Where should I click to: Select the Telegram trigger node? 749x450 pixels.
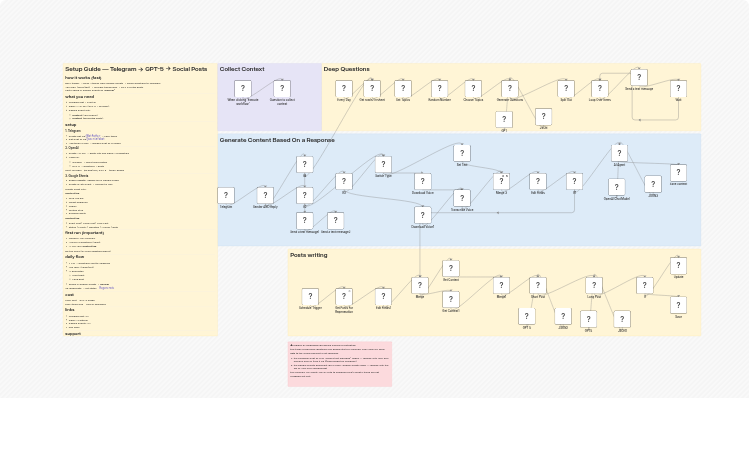226,196
